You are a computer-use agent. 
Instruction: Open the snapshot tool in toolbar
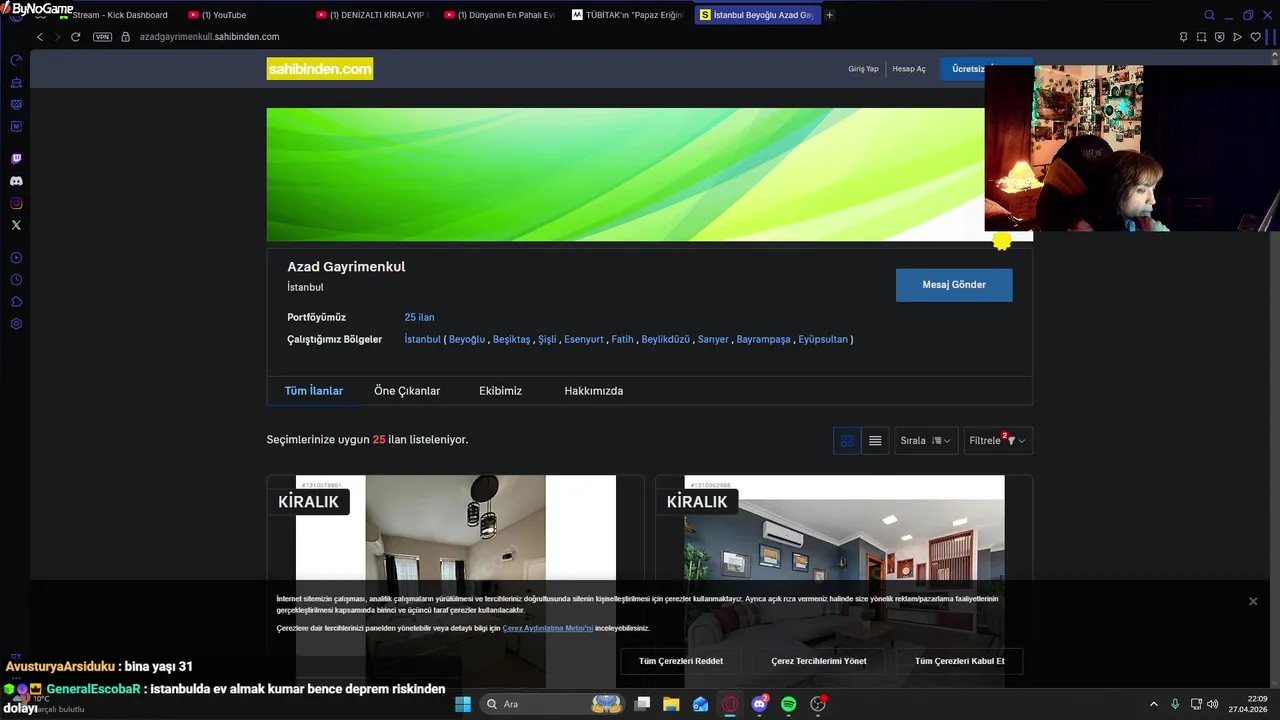pyautogui.click(x=1201, y=37)
